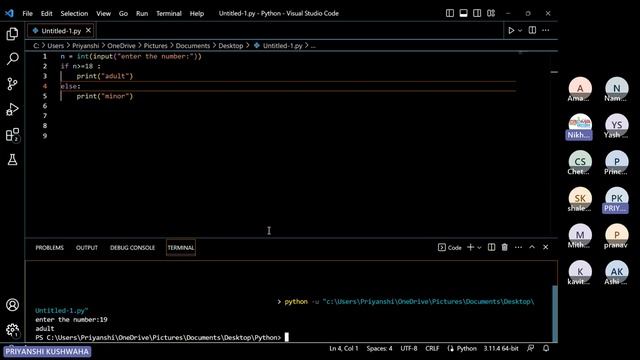The width and height of the screenshot is (640, 360).
Task: Switch to the OUTPUT panel tab
Action: click(x=87, y=248)
